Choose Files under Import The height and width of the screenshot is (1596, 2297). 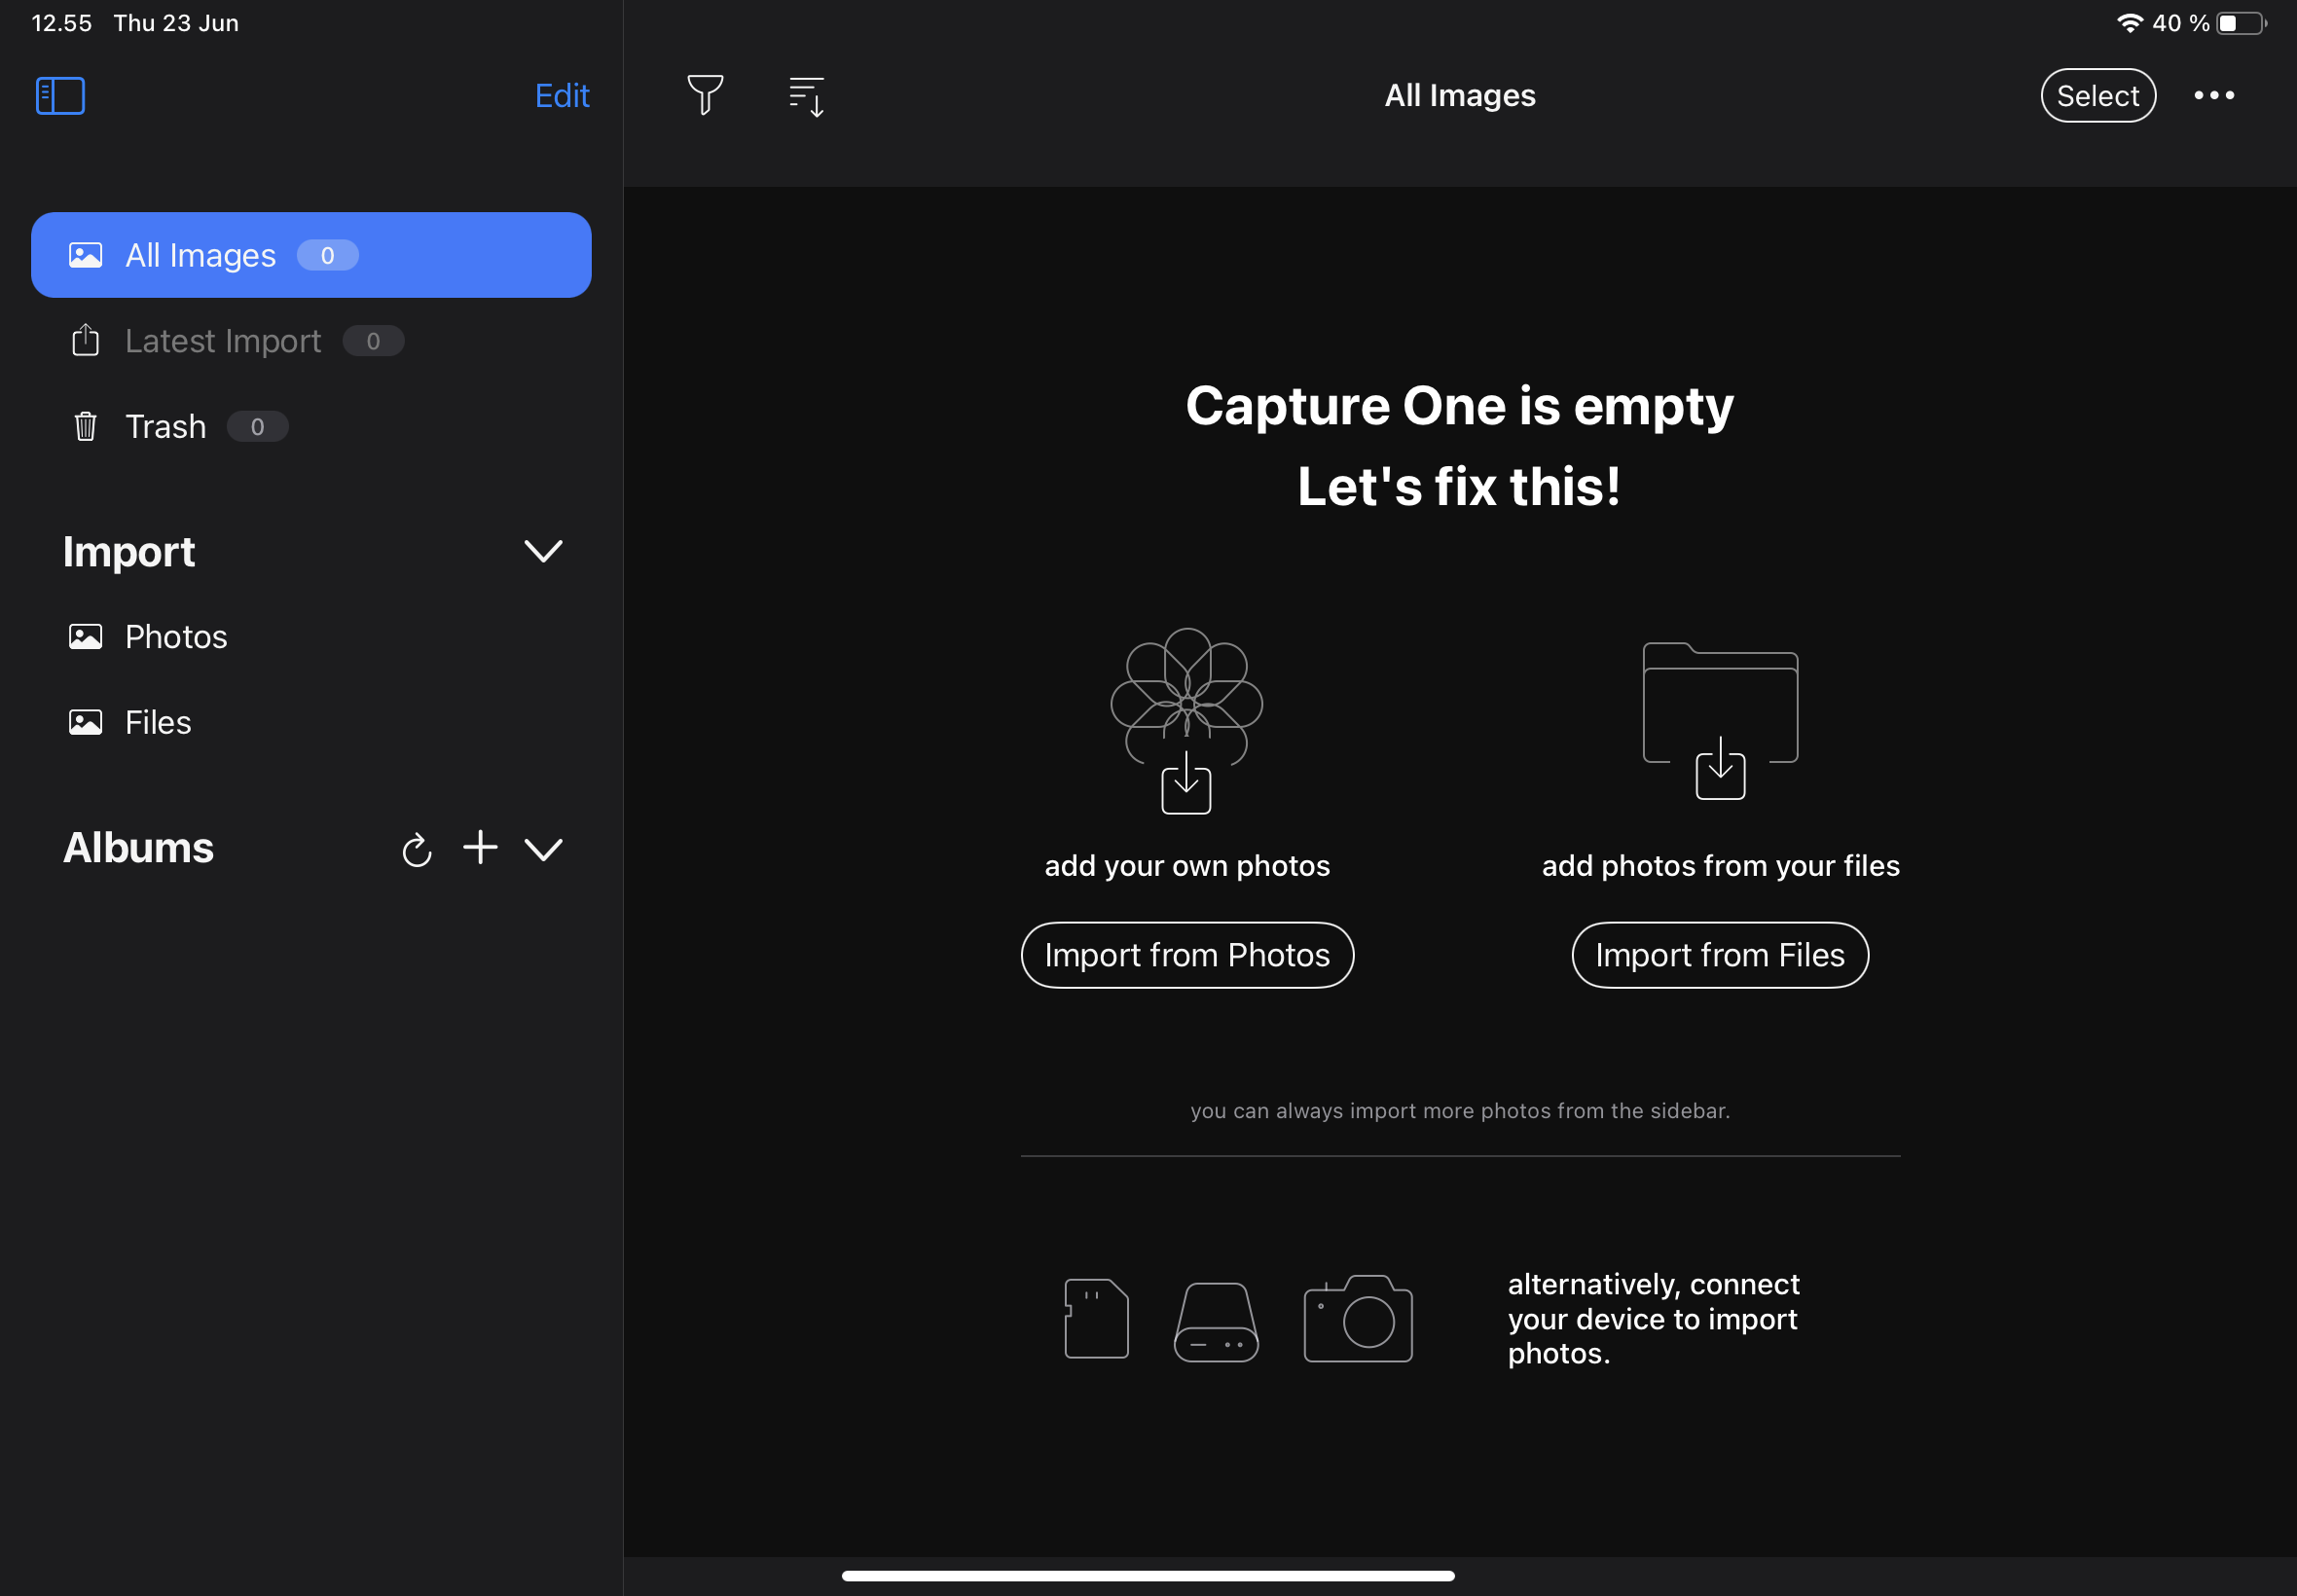(x=311, y=722)
